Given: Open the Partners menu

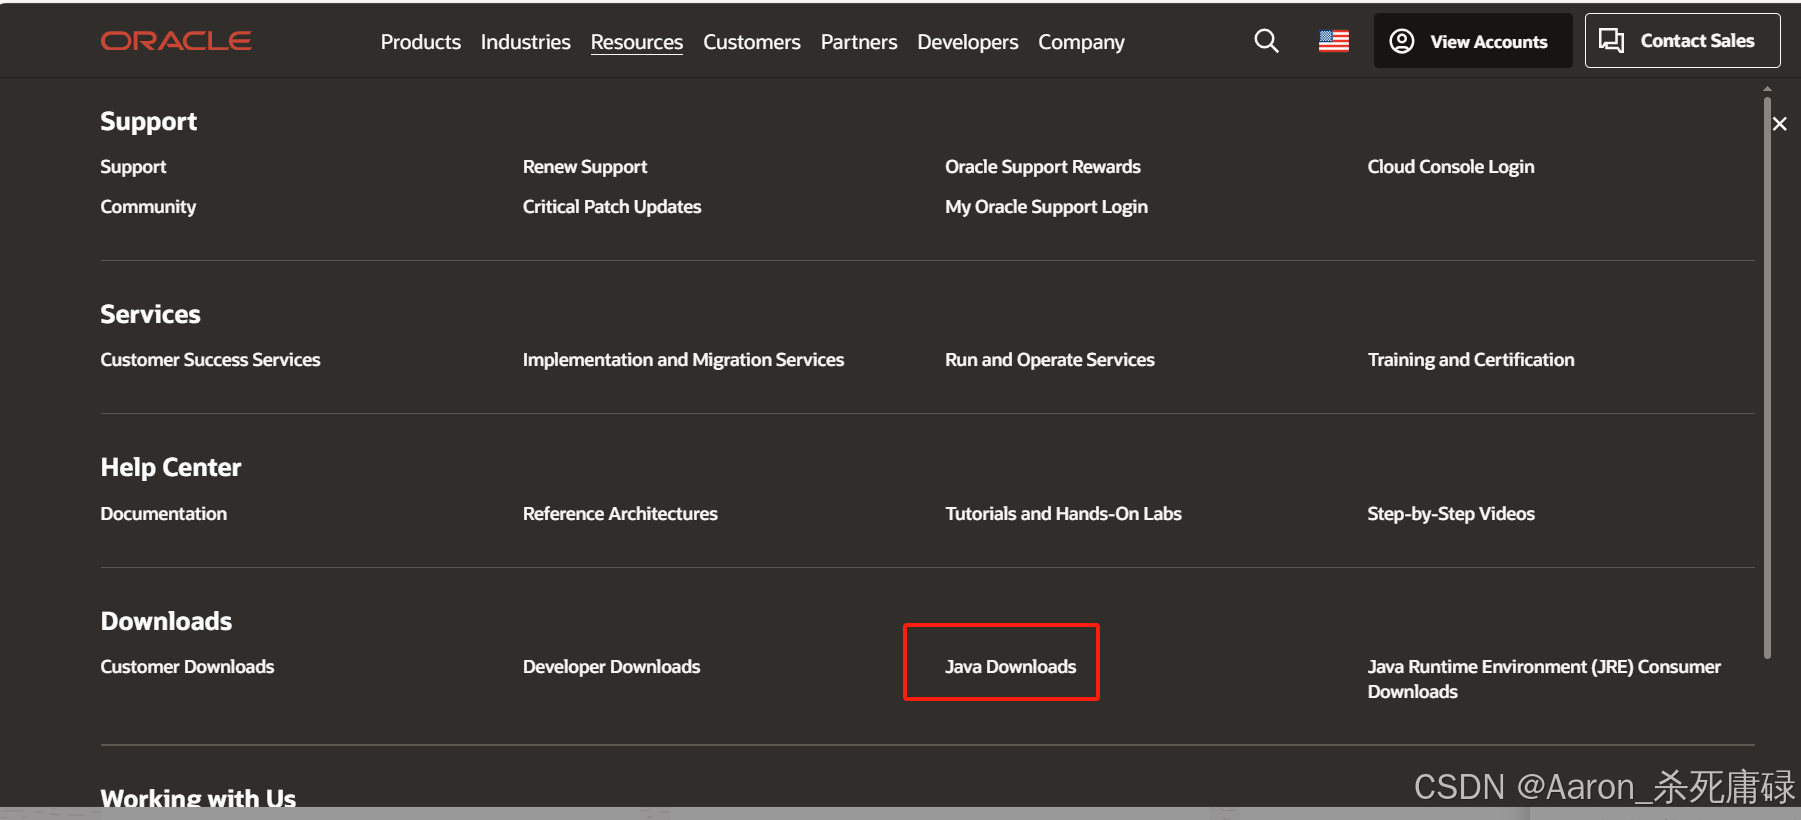Looking at the screenshot, I should click(x=859, y=42).
